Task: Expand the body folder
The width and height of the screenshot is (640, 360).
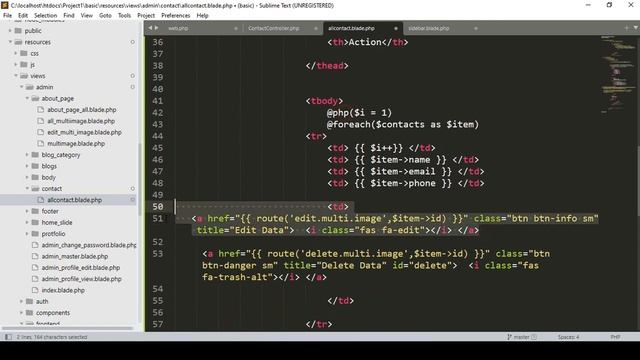Action: pyautogui.click(x=27, y=178)
